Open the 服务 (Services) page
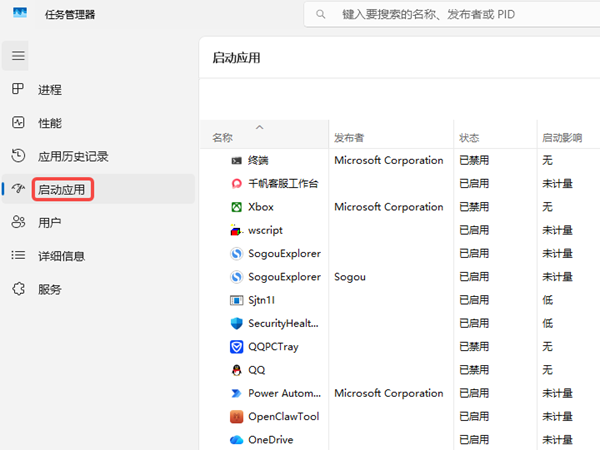Screen dimensions: 600x450 pyautogui.click(x=50, y=289)
